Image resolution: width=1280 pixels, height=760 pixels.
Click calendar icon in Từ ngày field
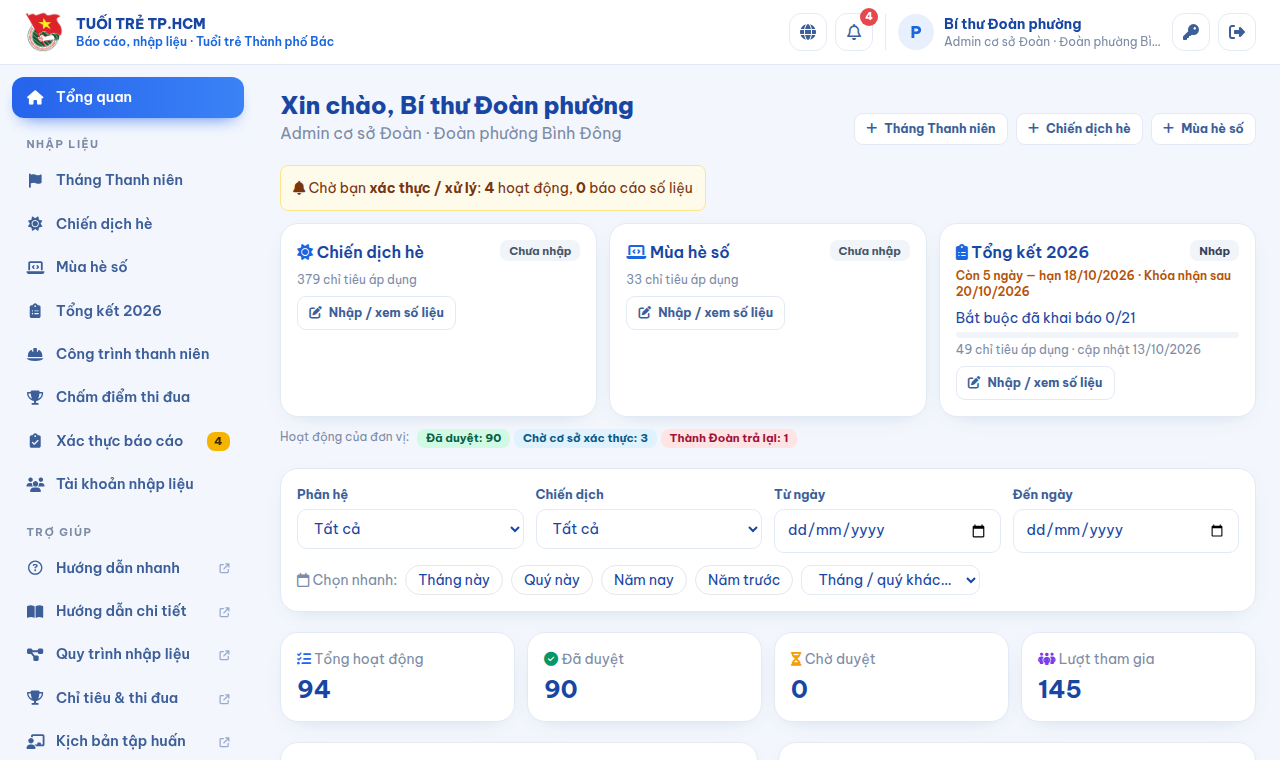point(979,531)
